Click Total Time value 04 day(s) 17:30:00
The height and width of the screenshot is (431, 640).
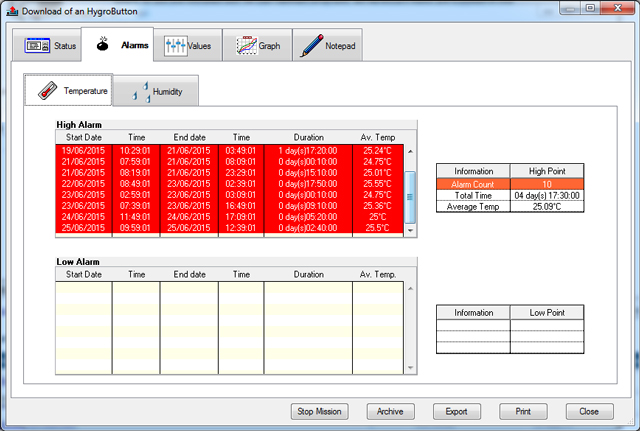click(x=547, y=196)
